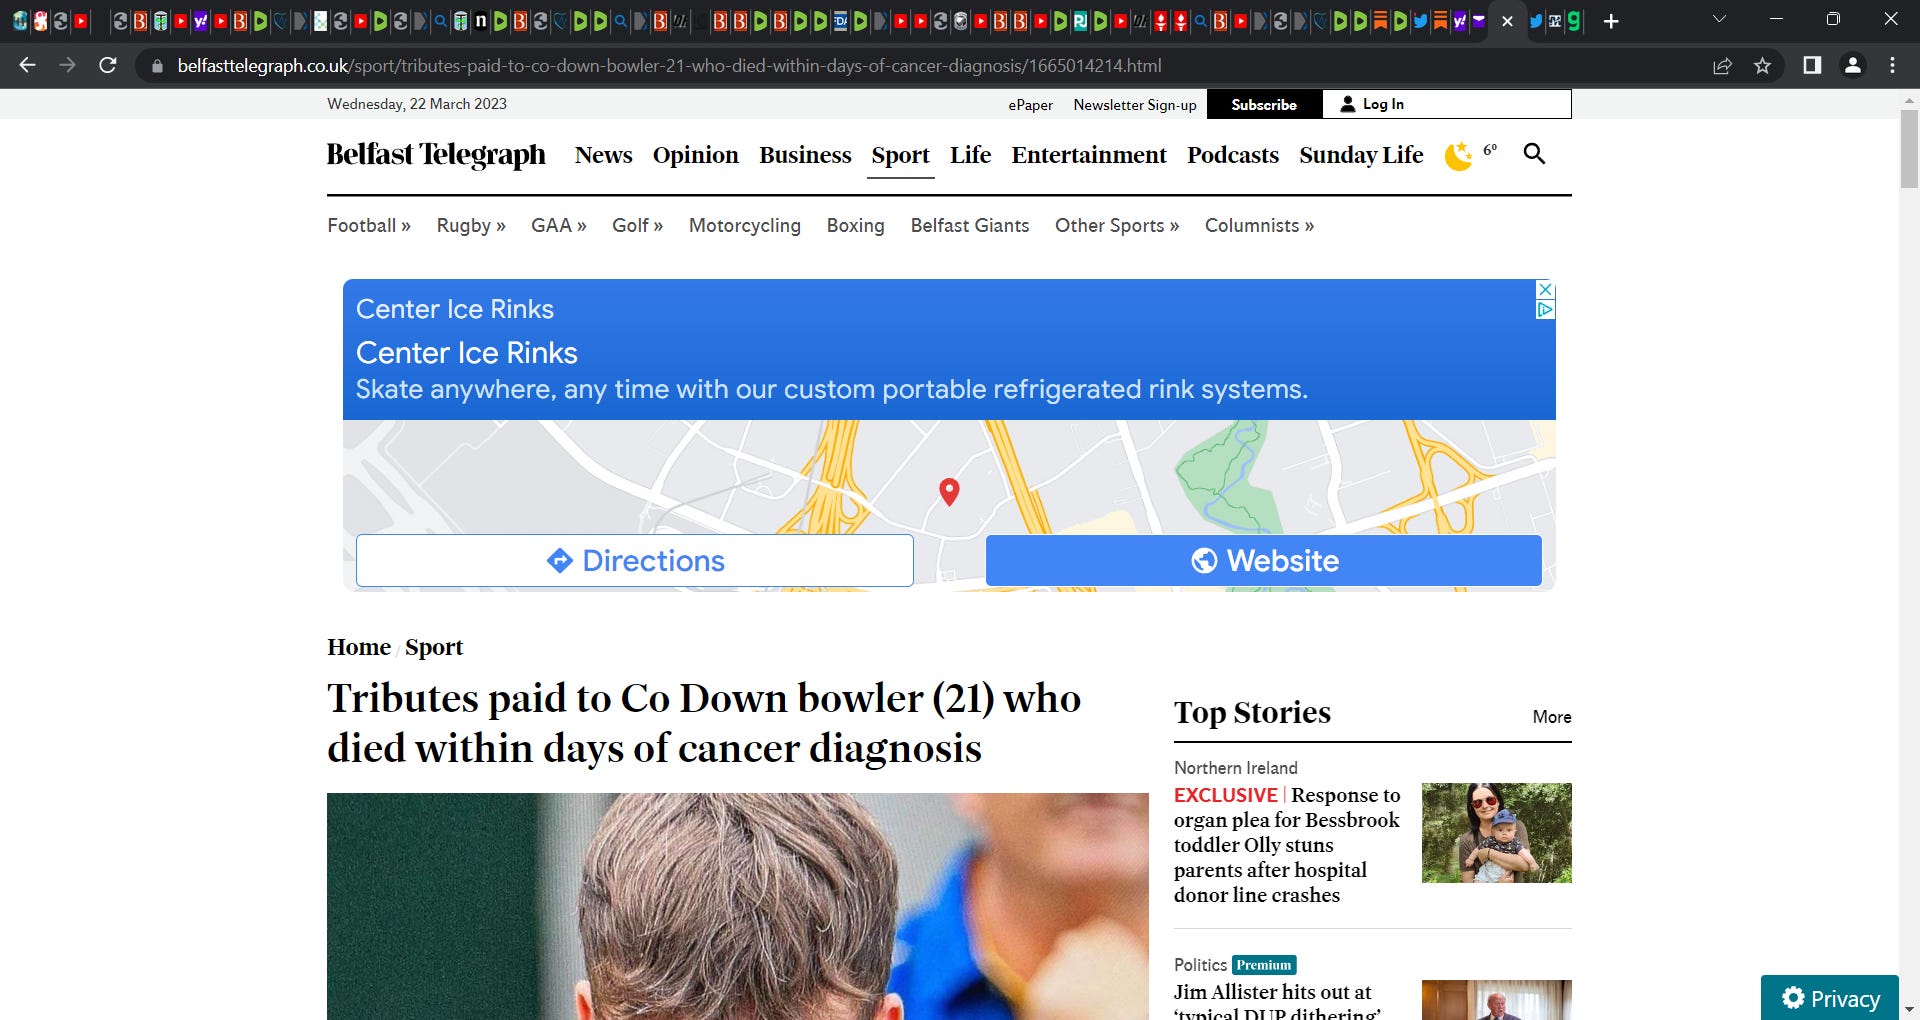Image resolution: width=1920 pixels, height=1020 pixels.
Task: Go back to the previous page
Action: pos(27,65)
